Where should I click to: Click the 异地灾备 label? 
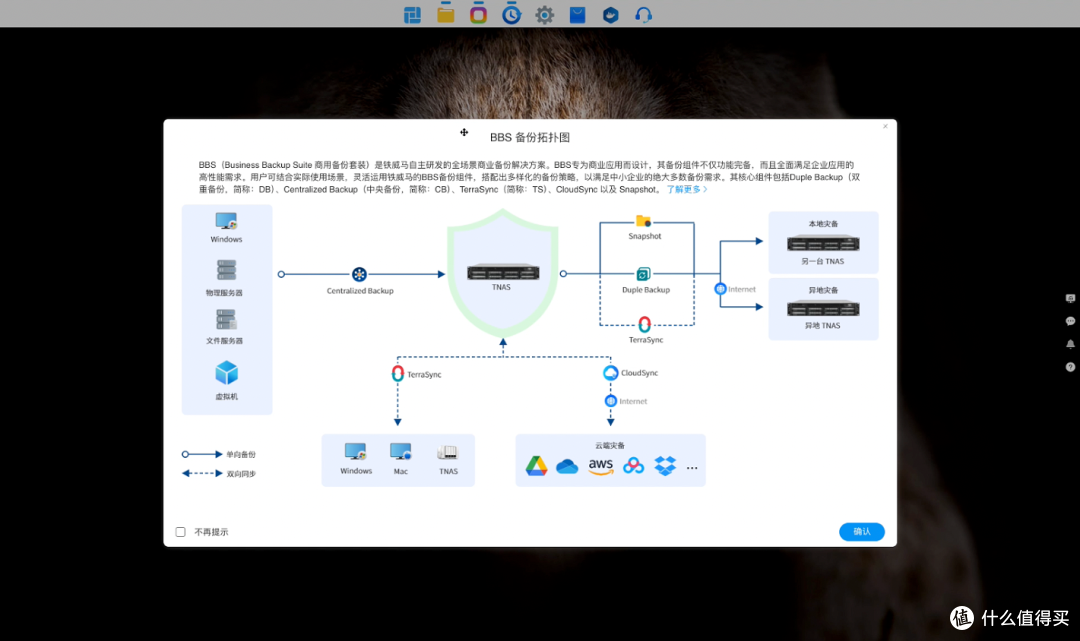pyautogui.click(x=823, y=290)
